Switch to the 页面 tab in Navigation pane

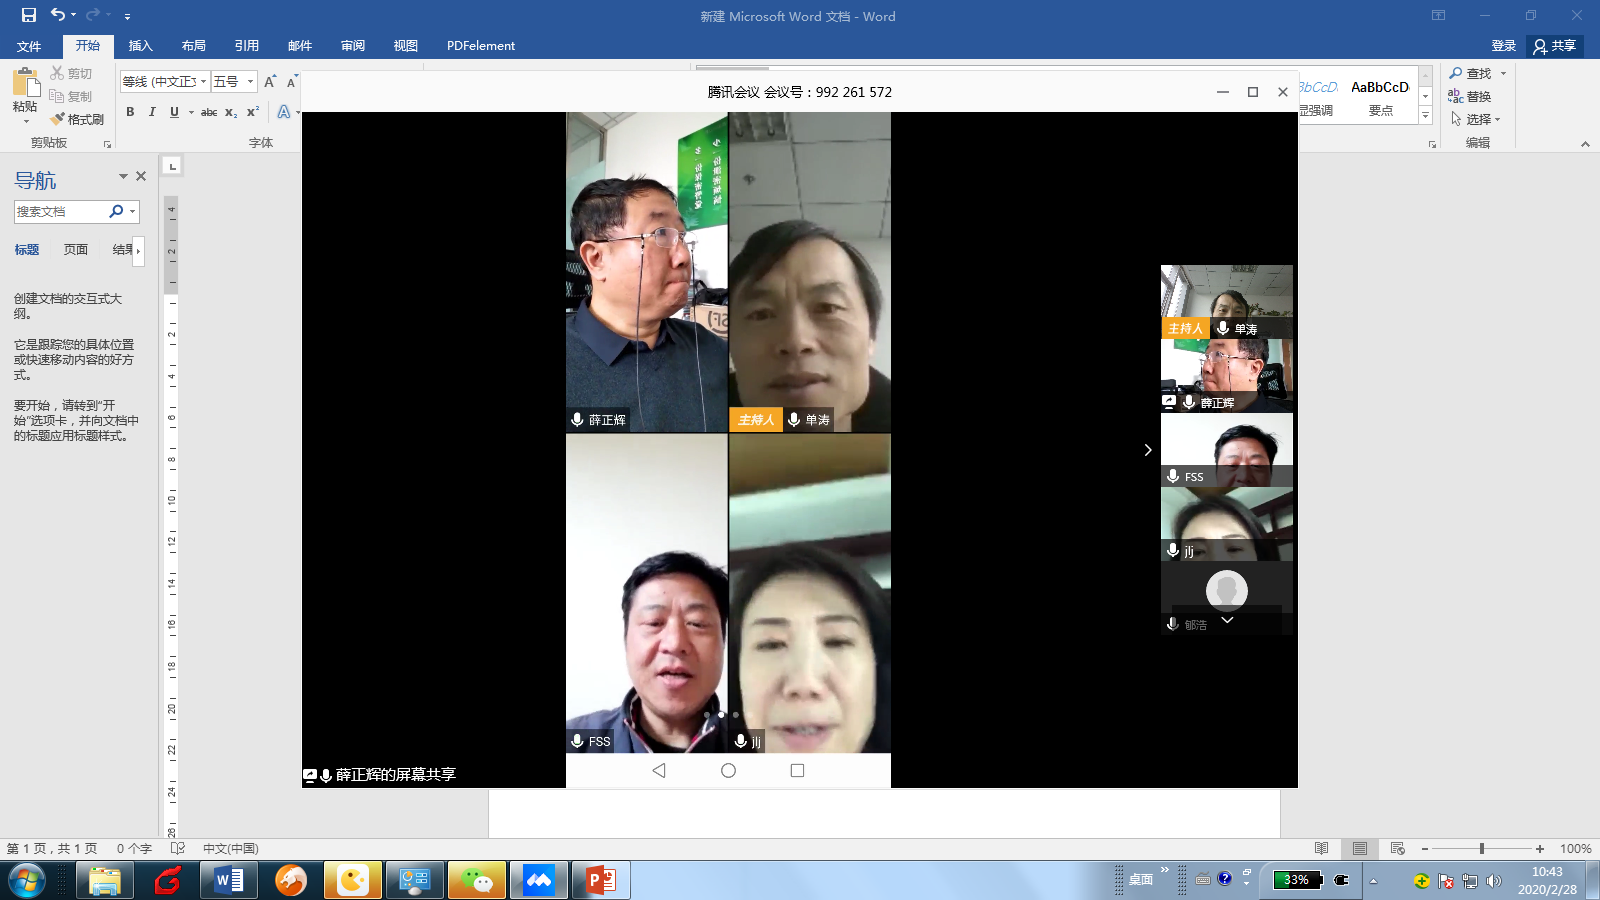click(76, 250)
